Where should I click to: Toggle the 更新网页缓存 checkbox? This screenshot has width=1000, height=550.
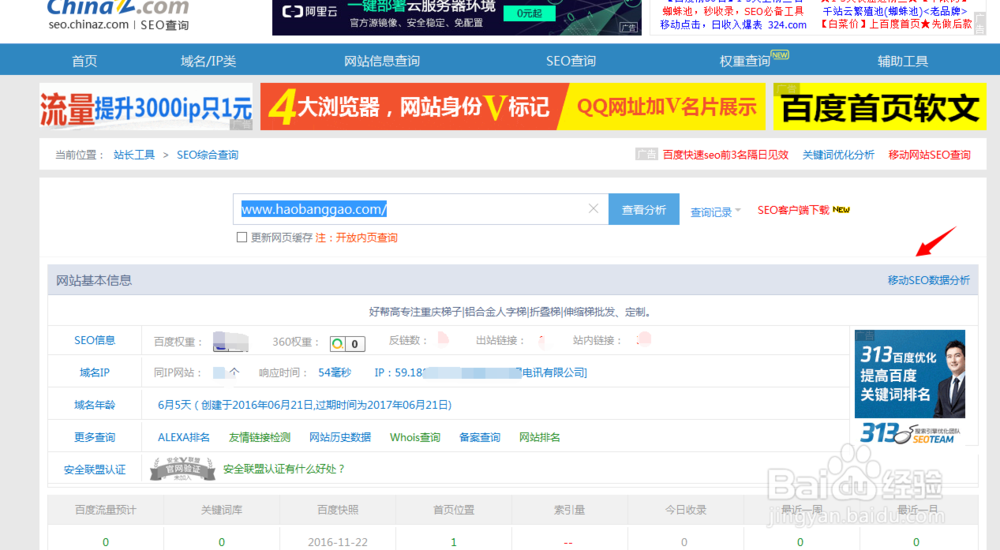242,237
